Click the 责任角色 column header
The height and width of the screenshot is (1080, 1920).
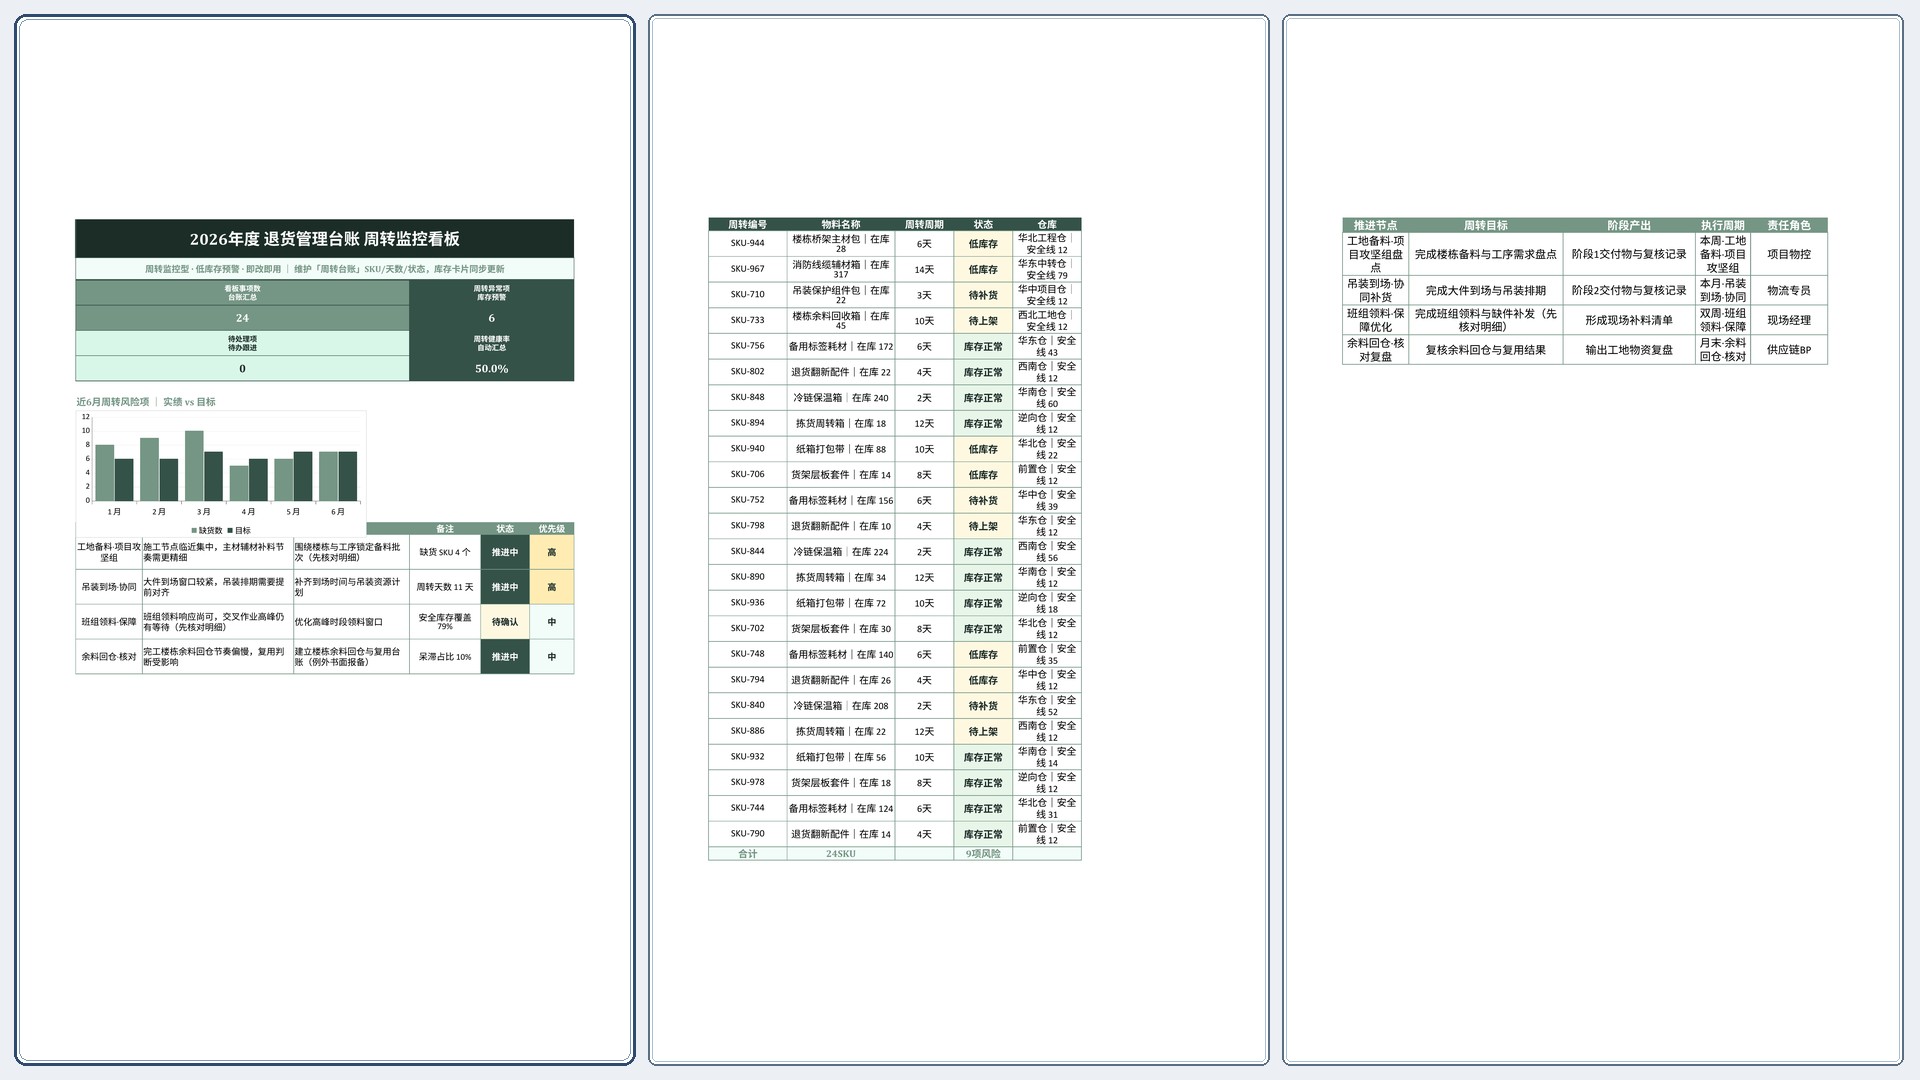click(x=1788, y=226)
